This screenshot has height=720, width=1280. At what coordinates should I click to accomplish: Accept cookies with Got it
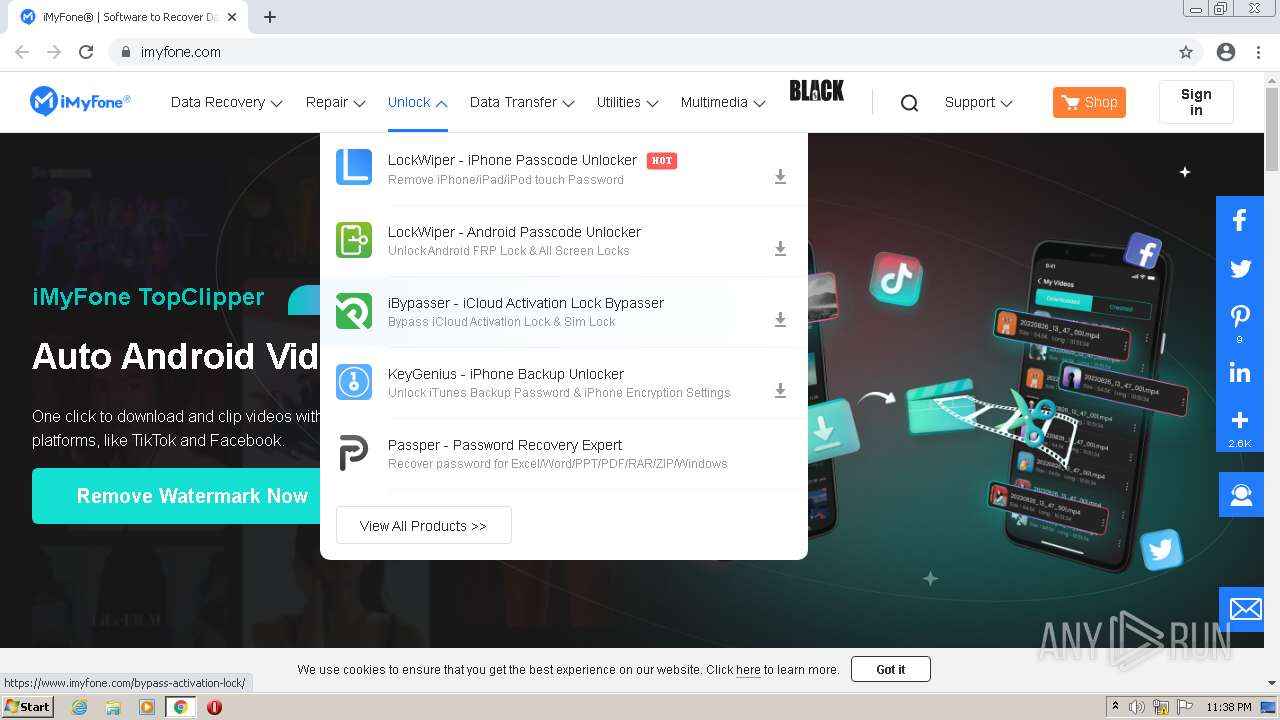[890, 669]
